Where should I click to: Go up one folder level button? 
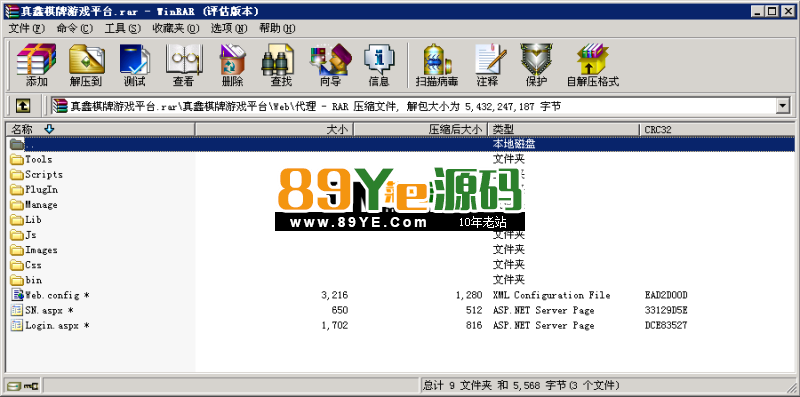tap(23, 106)
